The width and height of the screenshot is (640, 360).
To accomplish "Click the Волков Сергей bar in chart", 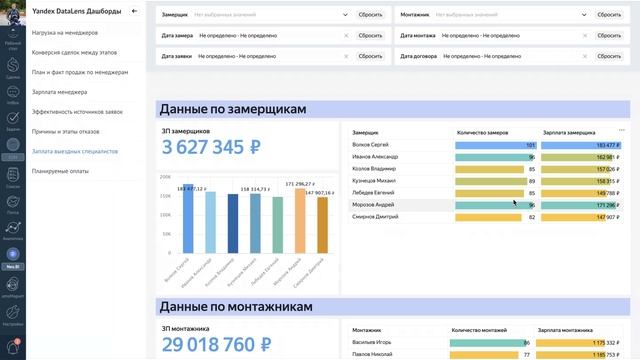I will 188,218.
